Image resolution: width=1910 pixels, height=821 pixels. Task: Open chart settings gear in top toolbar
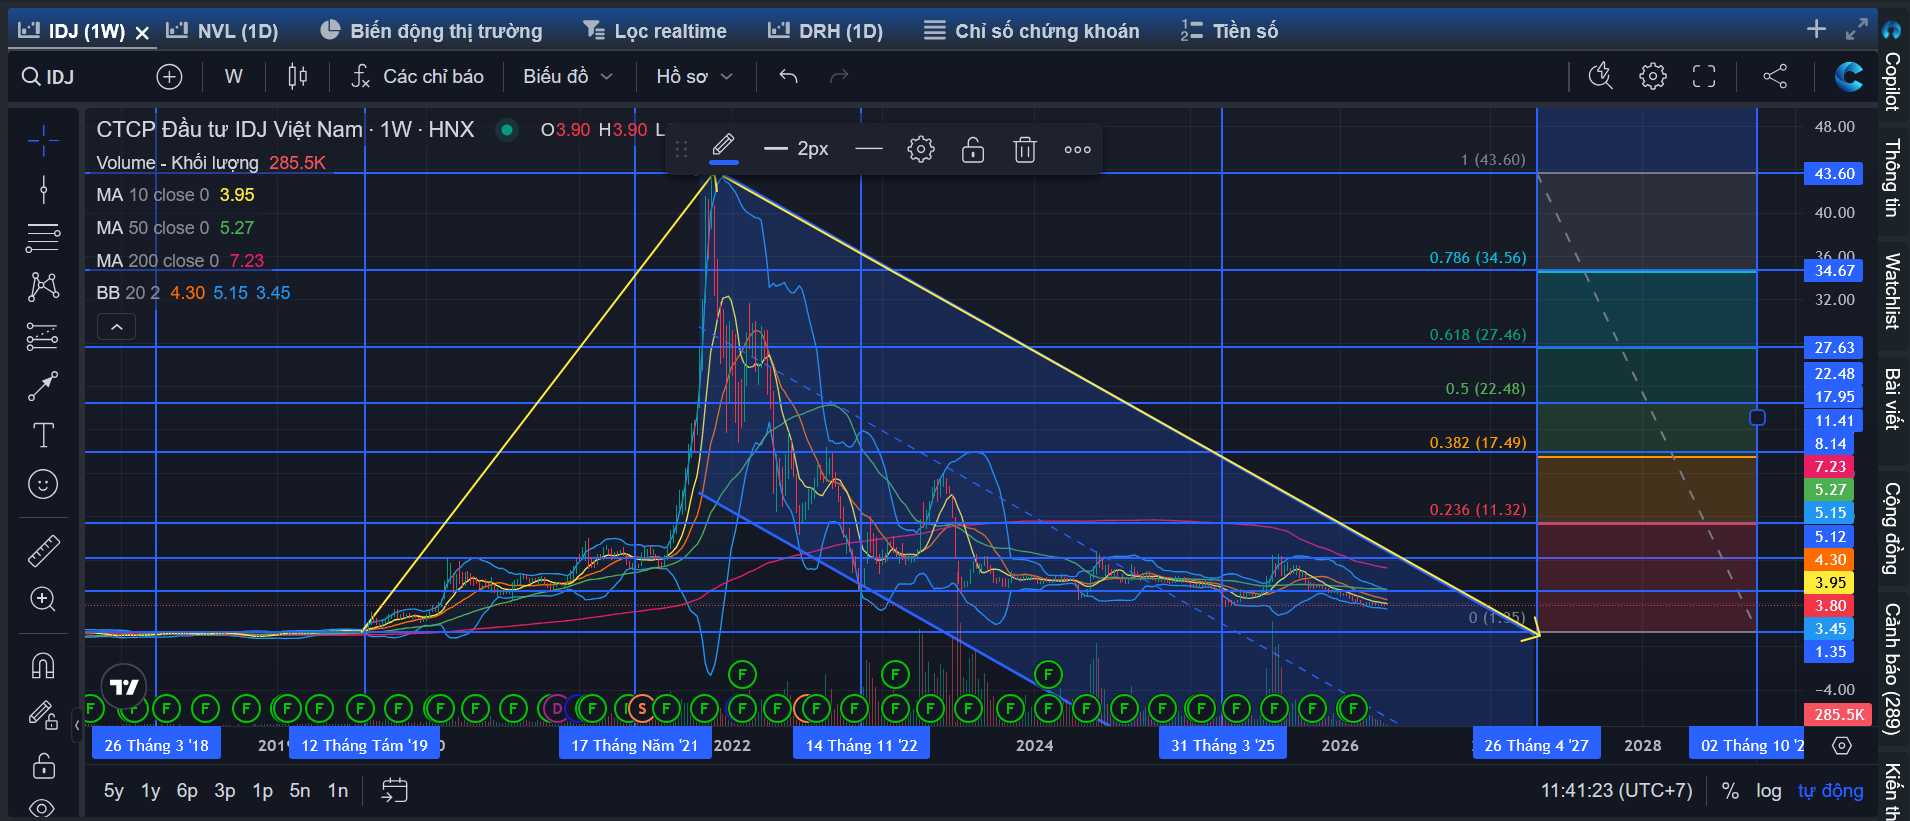(x=1653, y=77)
